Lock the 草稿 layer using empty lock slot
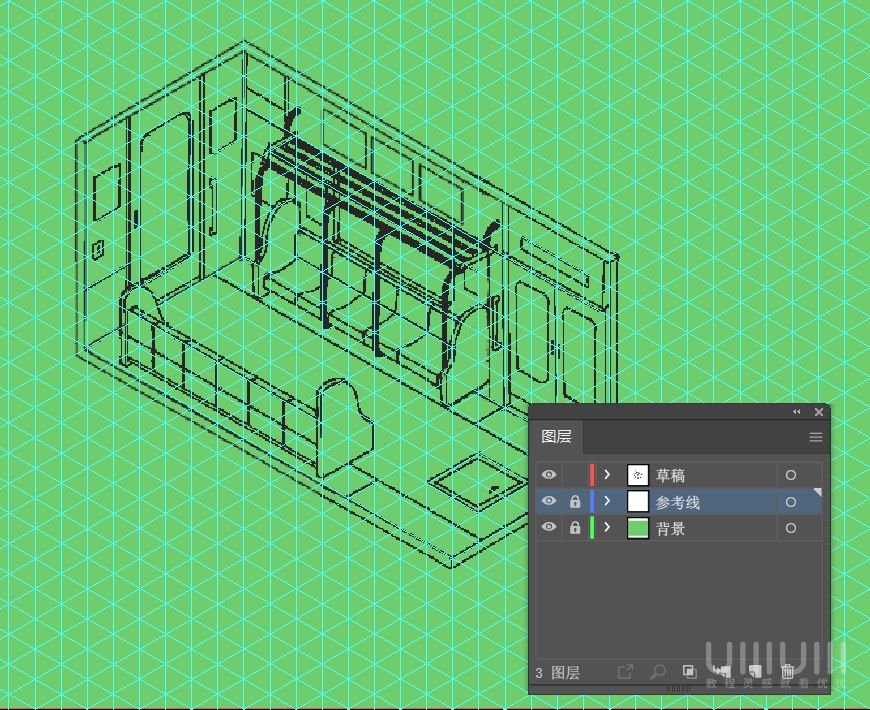The height and width of the screenshot is (710, 870). pyautogui.click(x=574, y=475)
